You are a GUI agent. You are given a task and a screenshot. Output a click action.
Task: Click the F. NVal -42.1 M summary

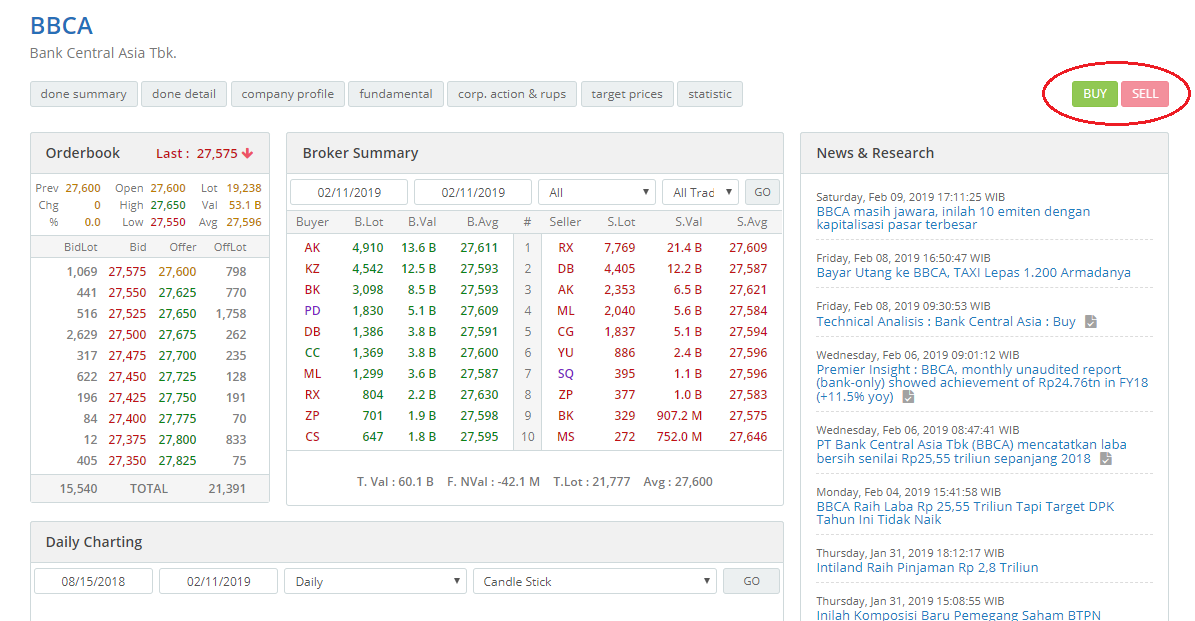coord(493,482)
